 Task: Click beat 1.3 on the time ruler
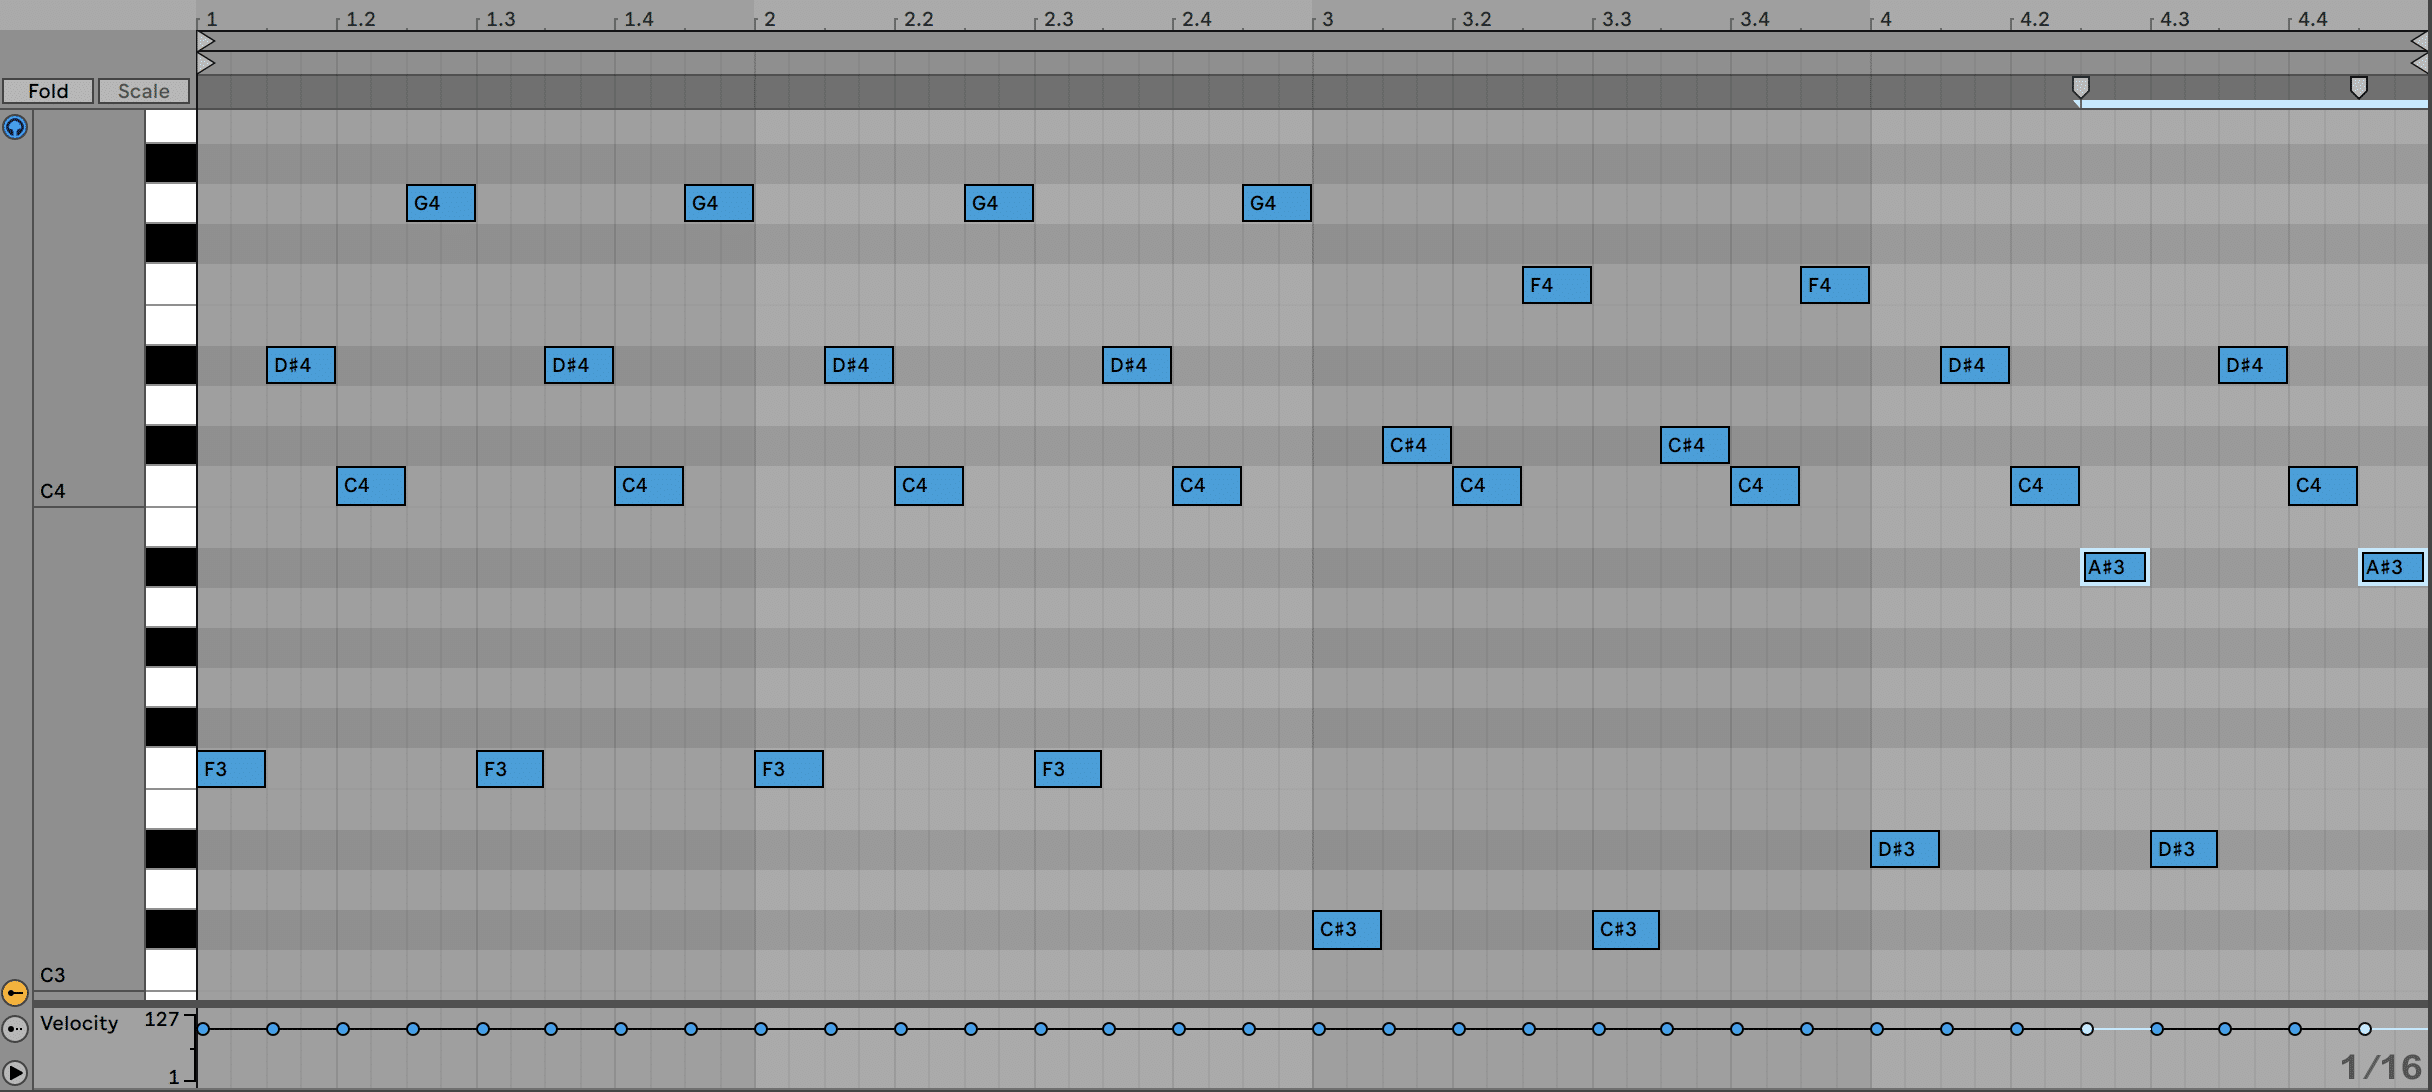coord(500,19)
